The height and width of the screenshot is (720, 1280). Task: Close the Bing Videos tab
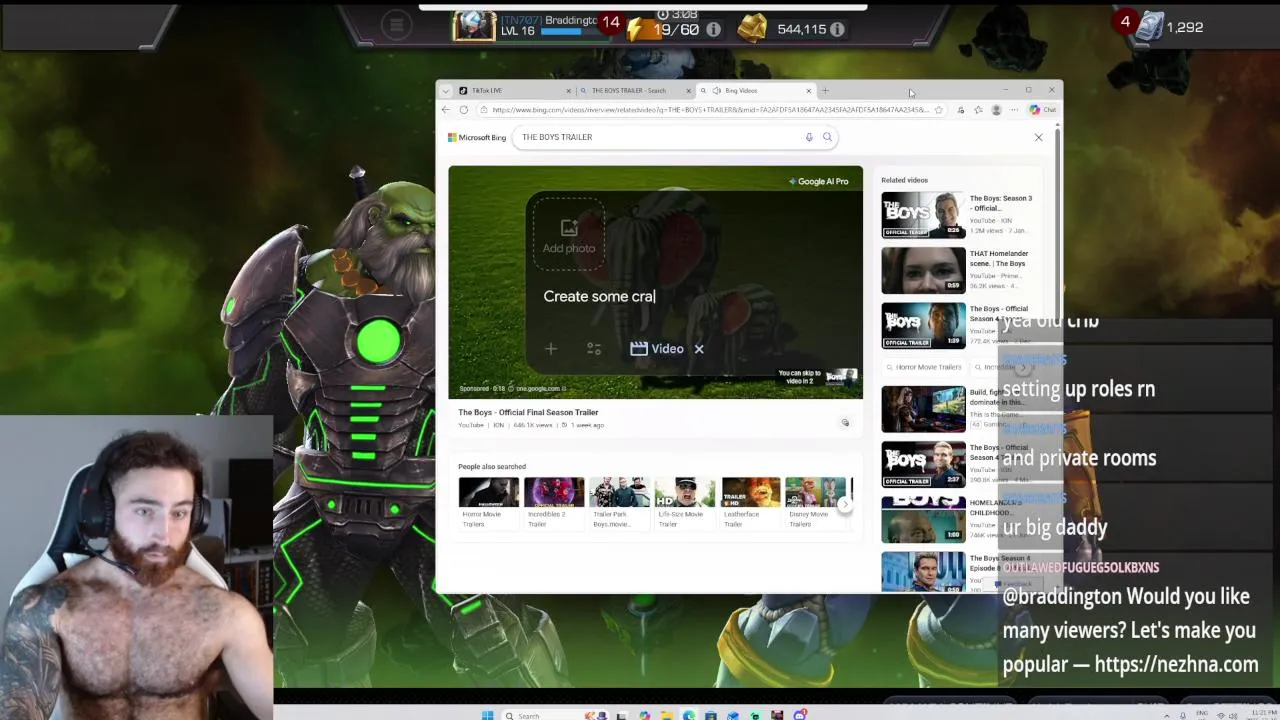[x=809, y=91]
